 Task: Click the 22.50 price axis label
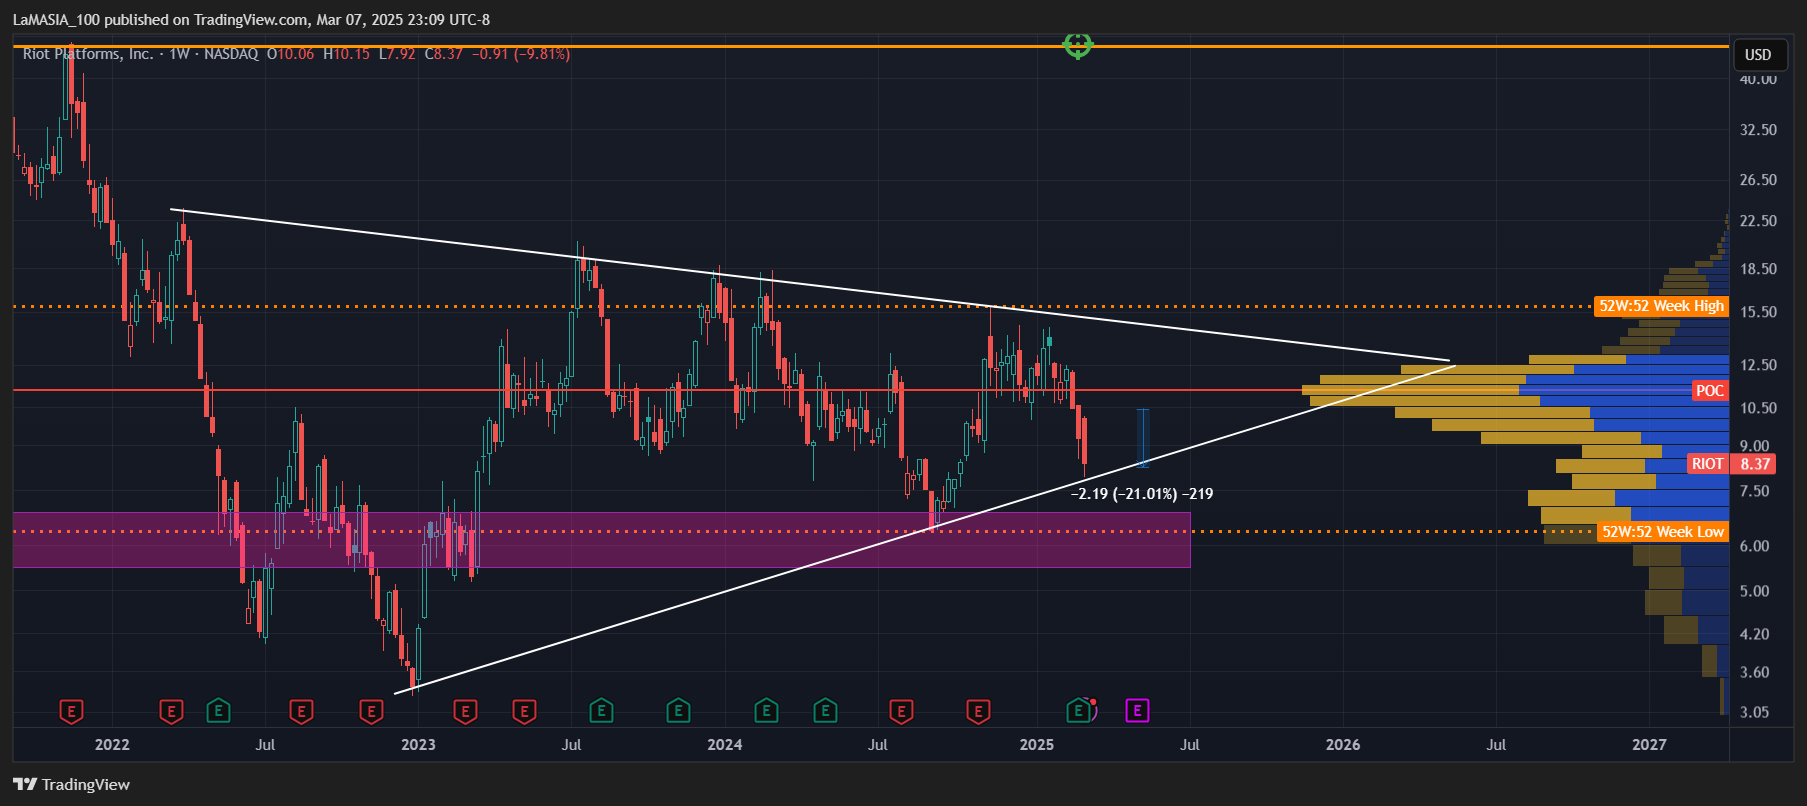tap(1758, 221)
